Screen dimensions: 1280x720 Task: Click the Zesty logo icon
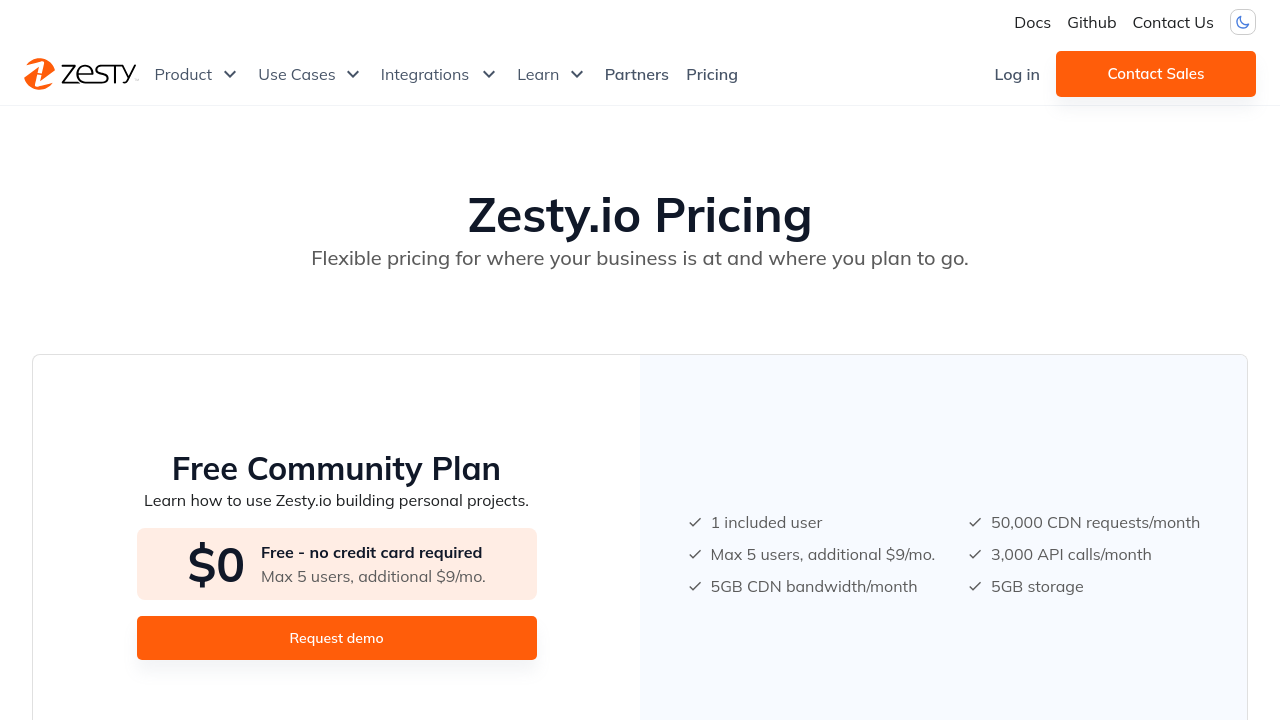pyautogui.click(x=40, y=74)
